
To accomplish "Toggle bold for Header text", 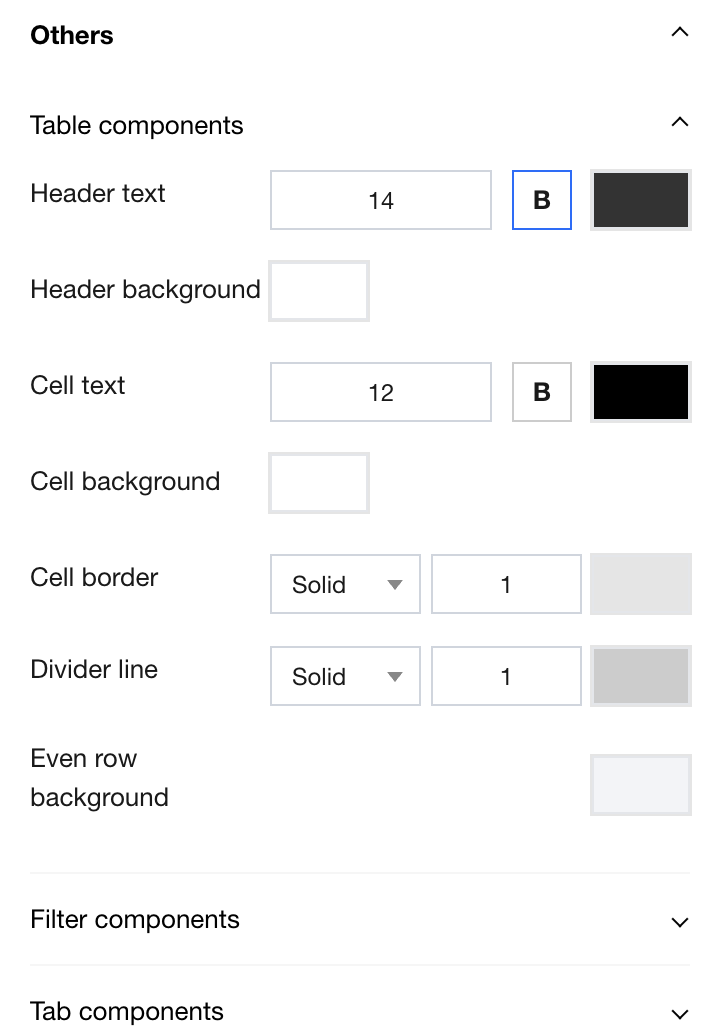I will pyautogui.click(x=542, y=200).
